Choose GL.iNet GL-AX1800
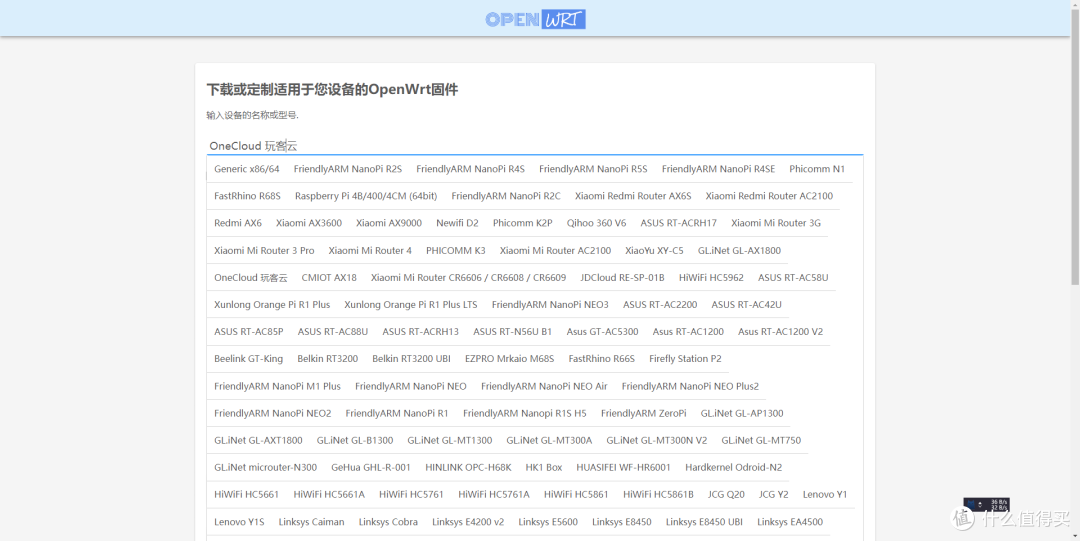Screen dimensions: 1080x541 point(739,250)
